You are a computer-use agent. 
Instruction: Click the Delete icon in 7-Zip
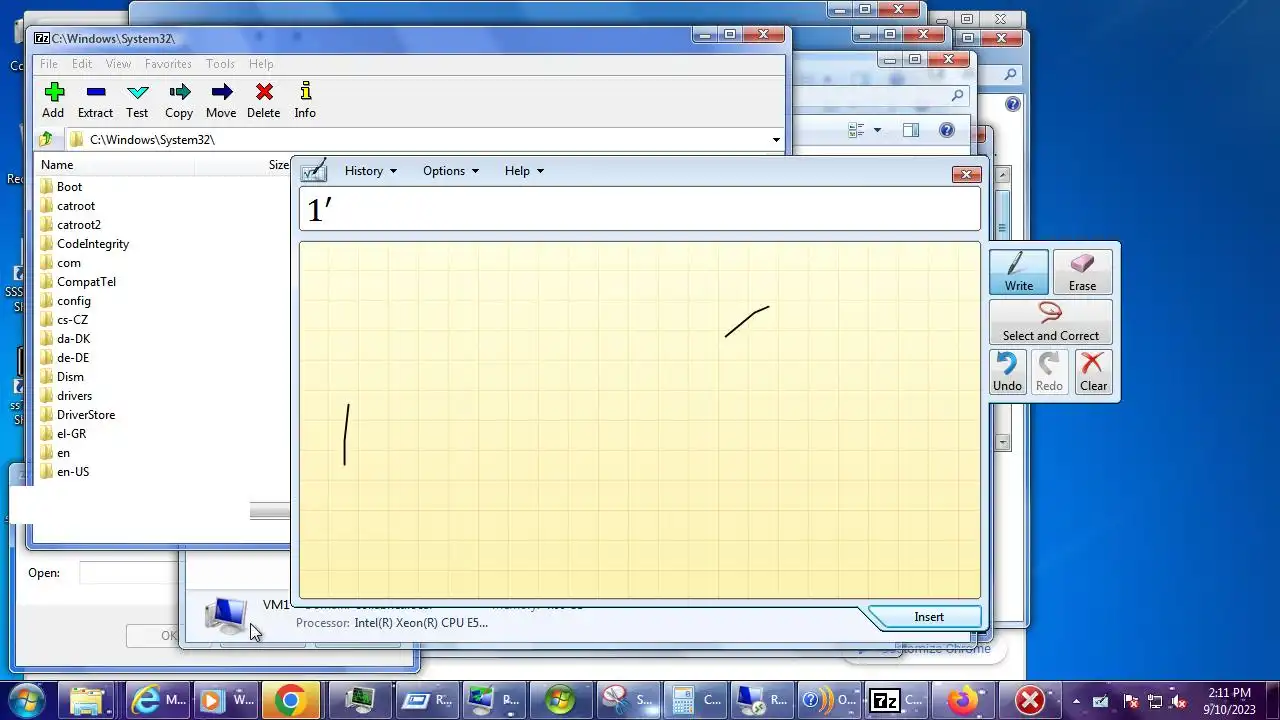(x=264, y=93)
